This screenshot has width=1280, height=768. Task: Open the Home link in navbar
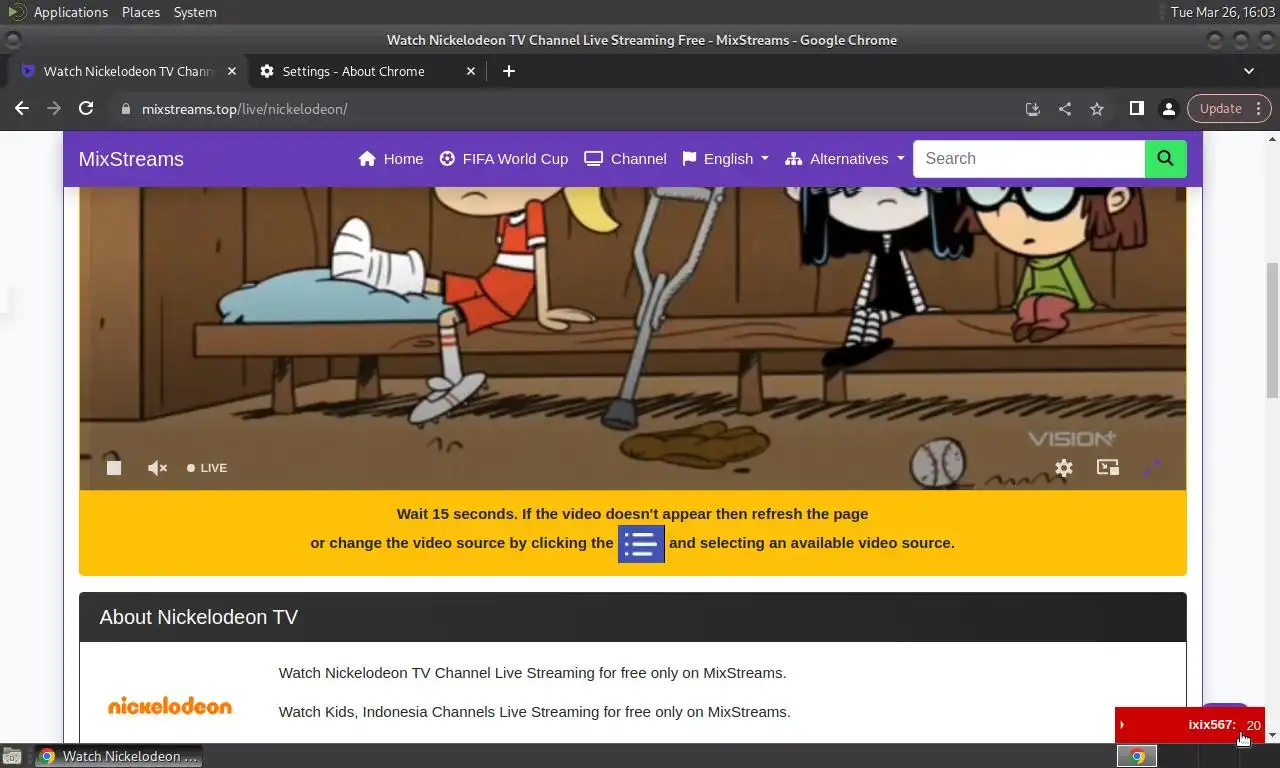391,159
